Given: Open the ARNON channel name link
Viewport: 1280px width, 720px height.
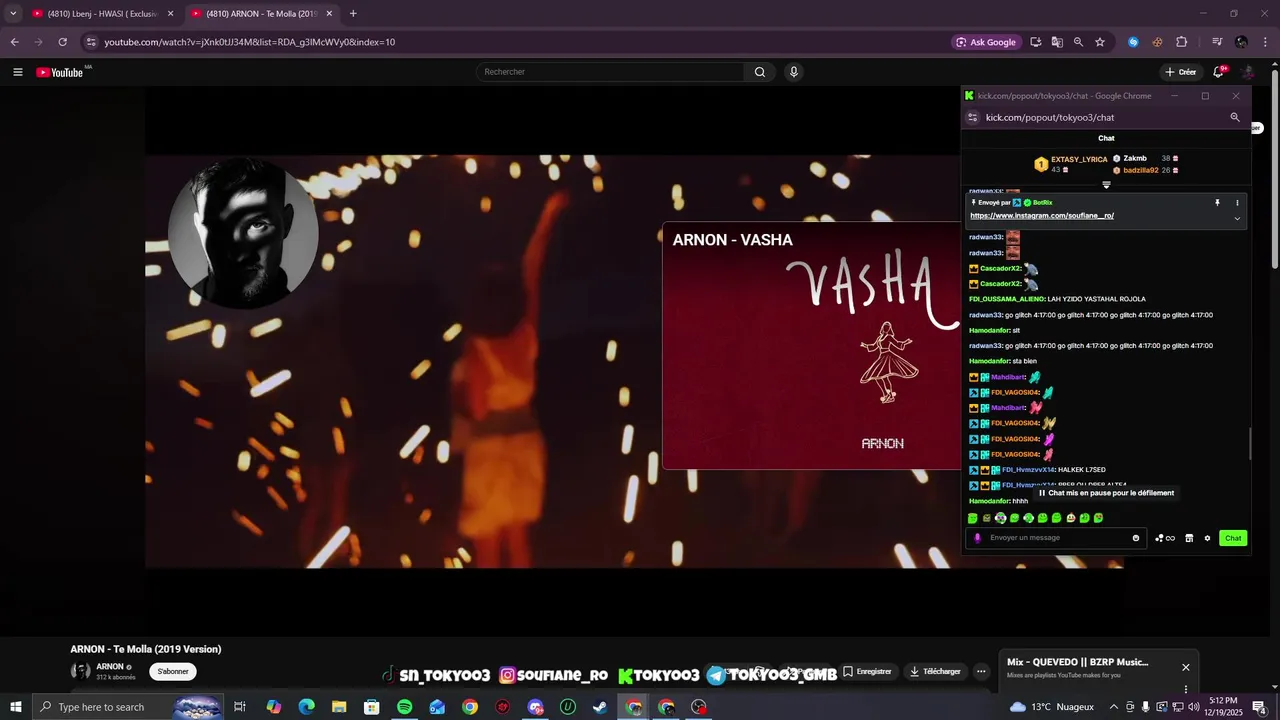Looking at the screenshot, I should coord(110,667).
